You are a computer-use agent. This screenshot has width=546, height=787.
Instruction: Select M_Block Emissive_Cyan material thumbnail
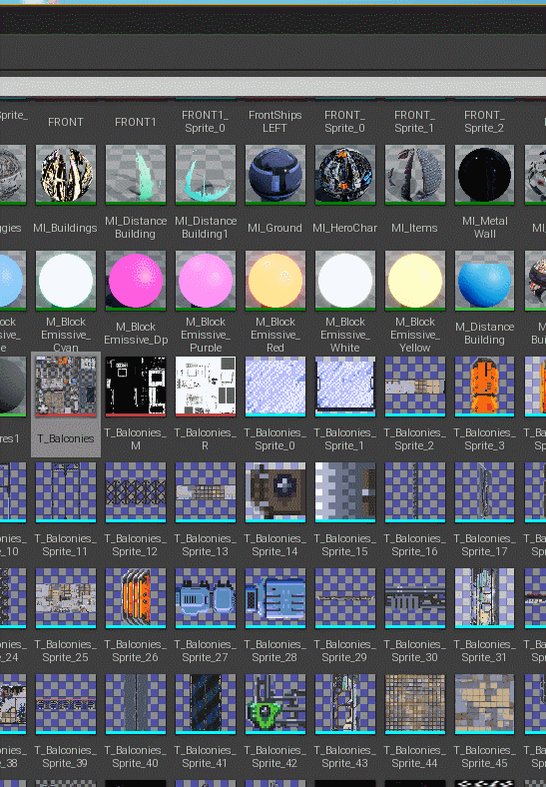66,281
